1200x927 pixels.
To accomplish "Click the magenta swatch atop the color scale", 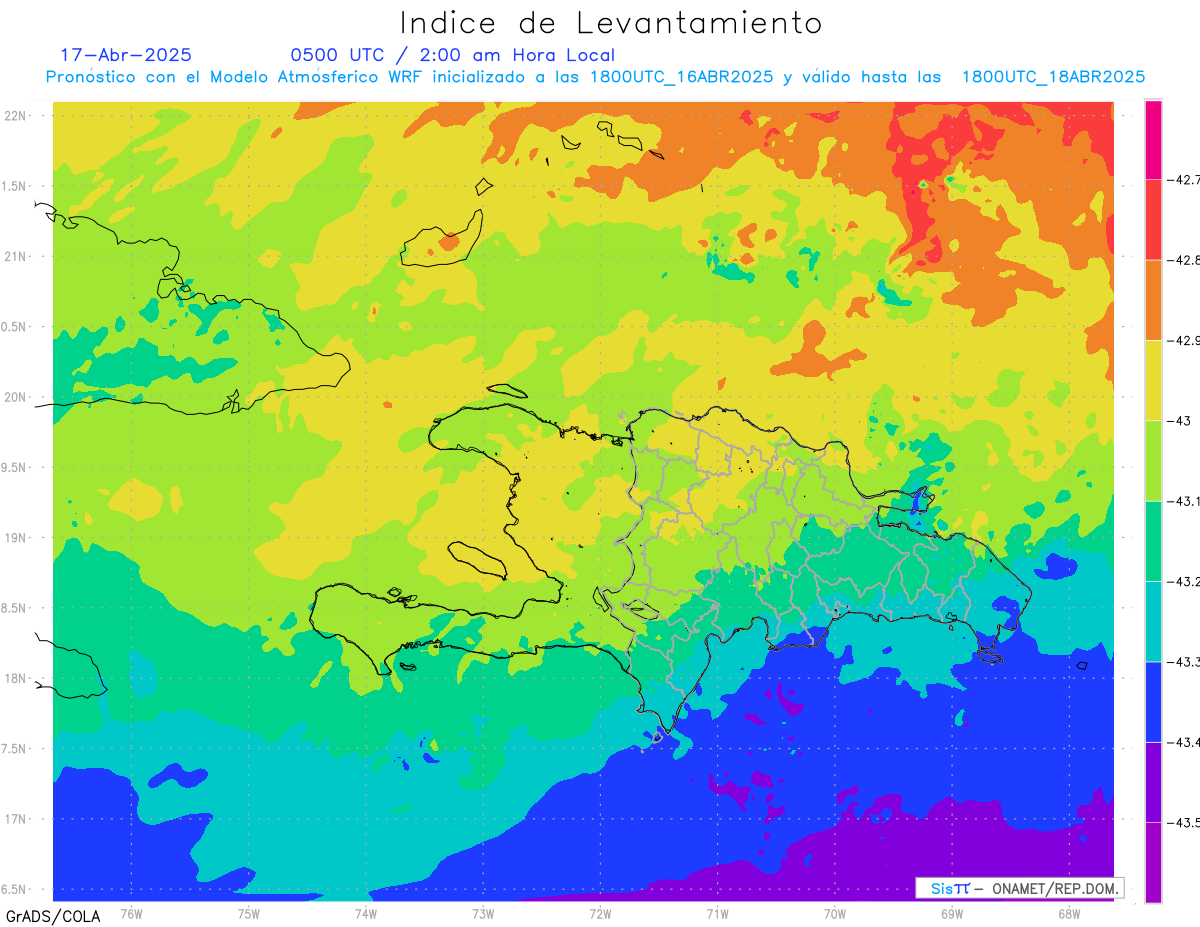I will [x=1153, y=140].
